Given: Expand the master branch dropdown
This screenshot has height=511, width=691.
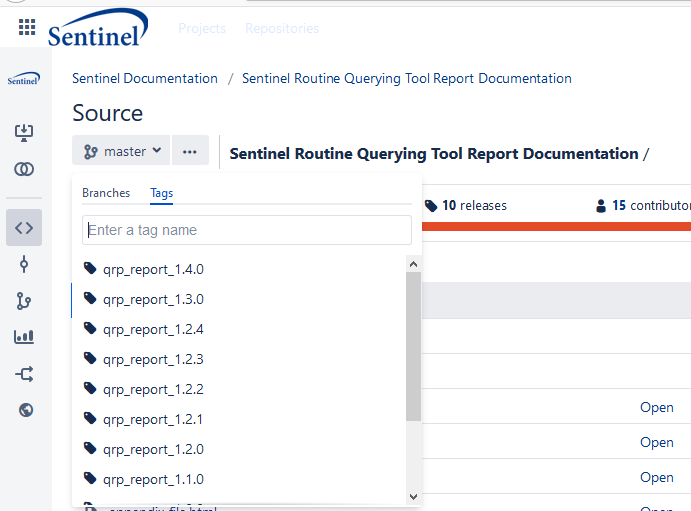Looking at the screenshot, I should click(x=121, y=152).
